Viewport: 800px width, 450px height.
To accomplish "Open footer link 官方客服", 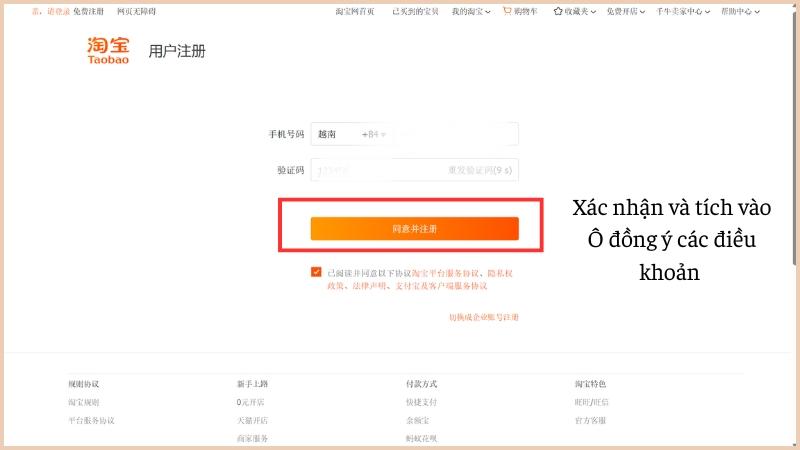I will tap(590, 420).
